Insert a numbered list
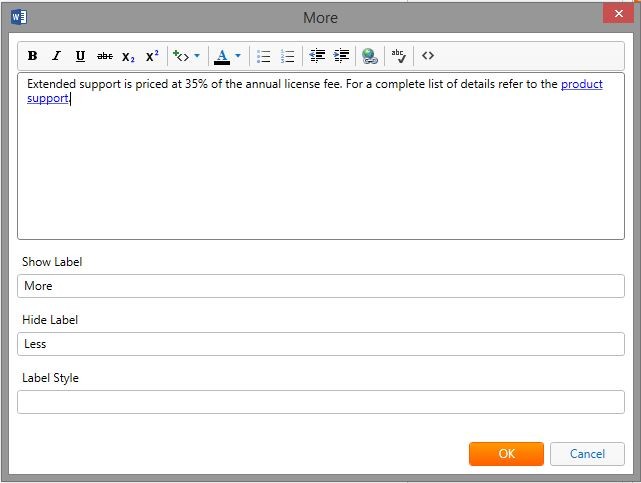 [288, 56]
